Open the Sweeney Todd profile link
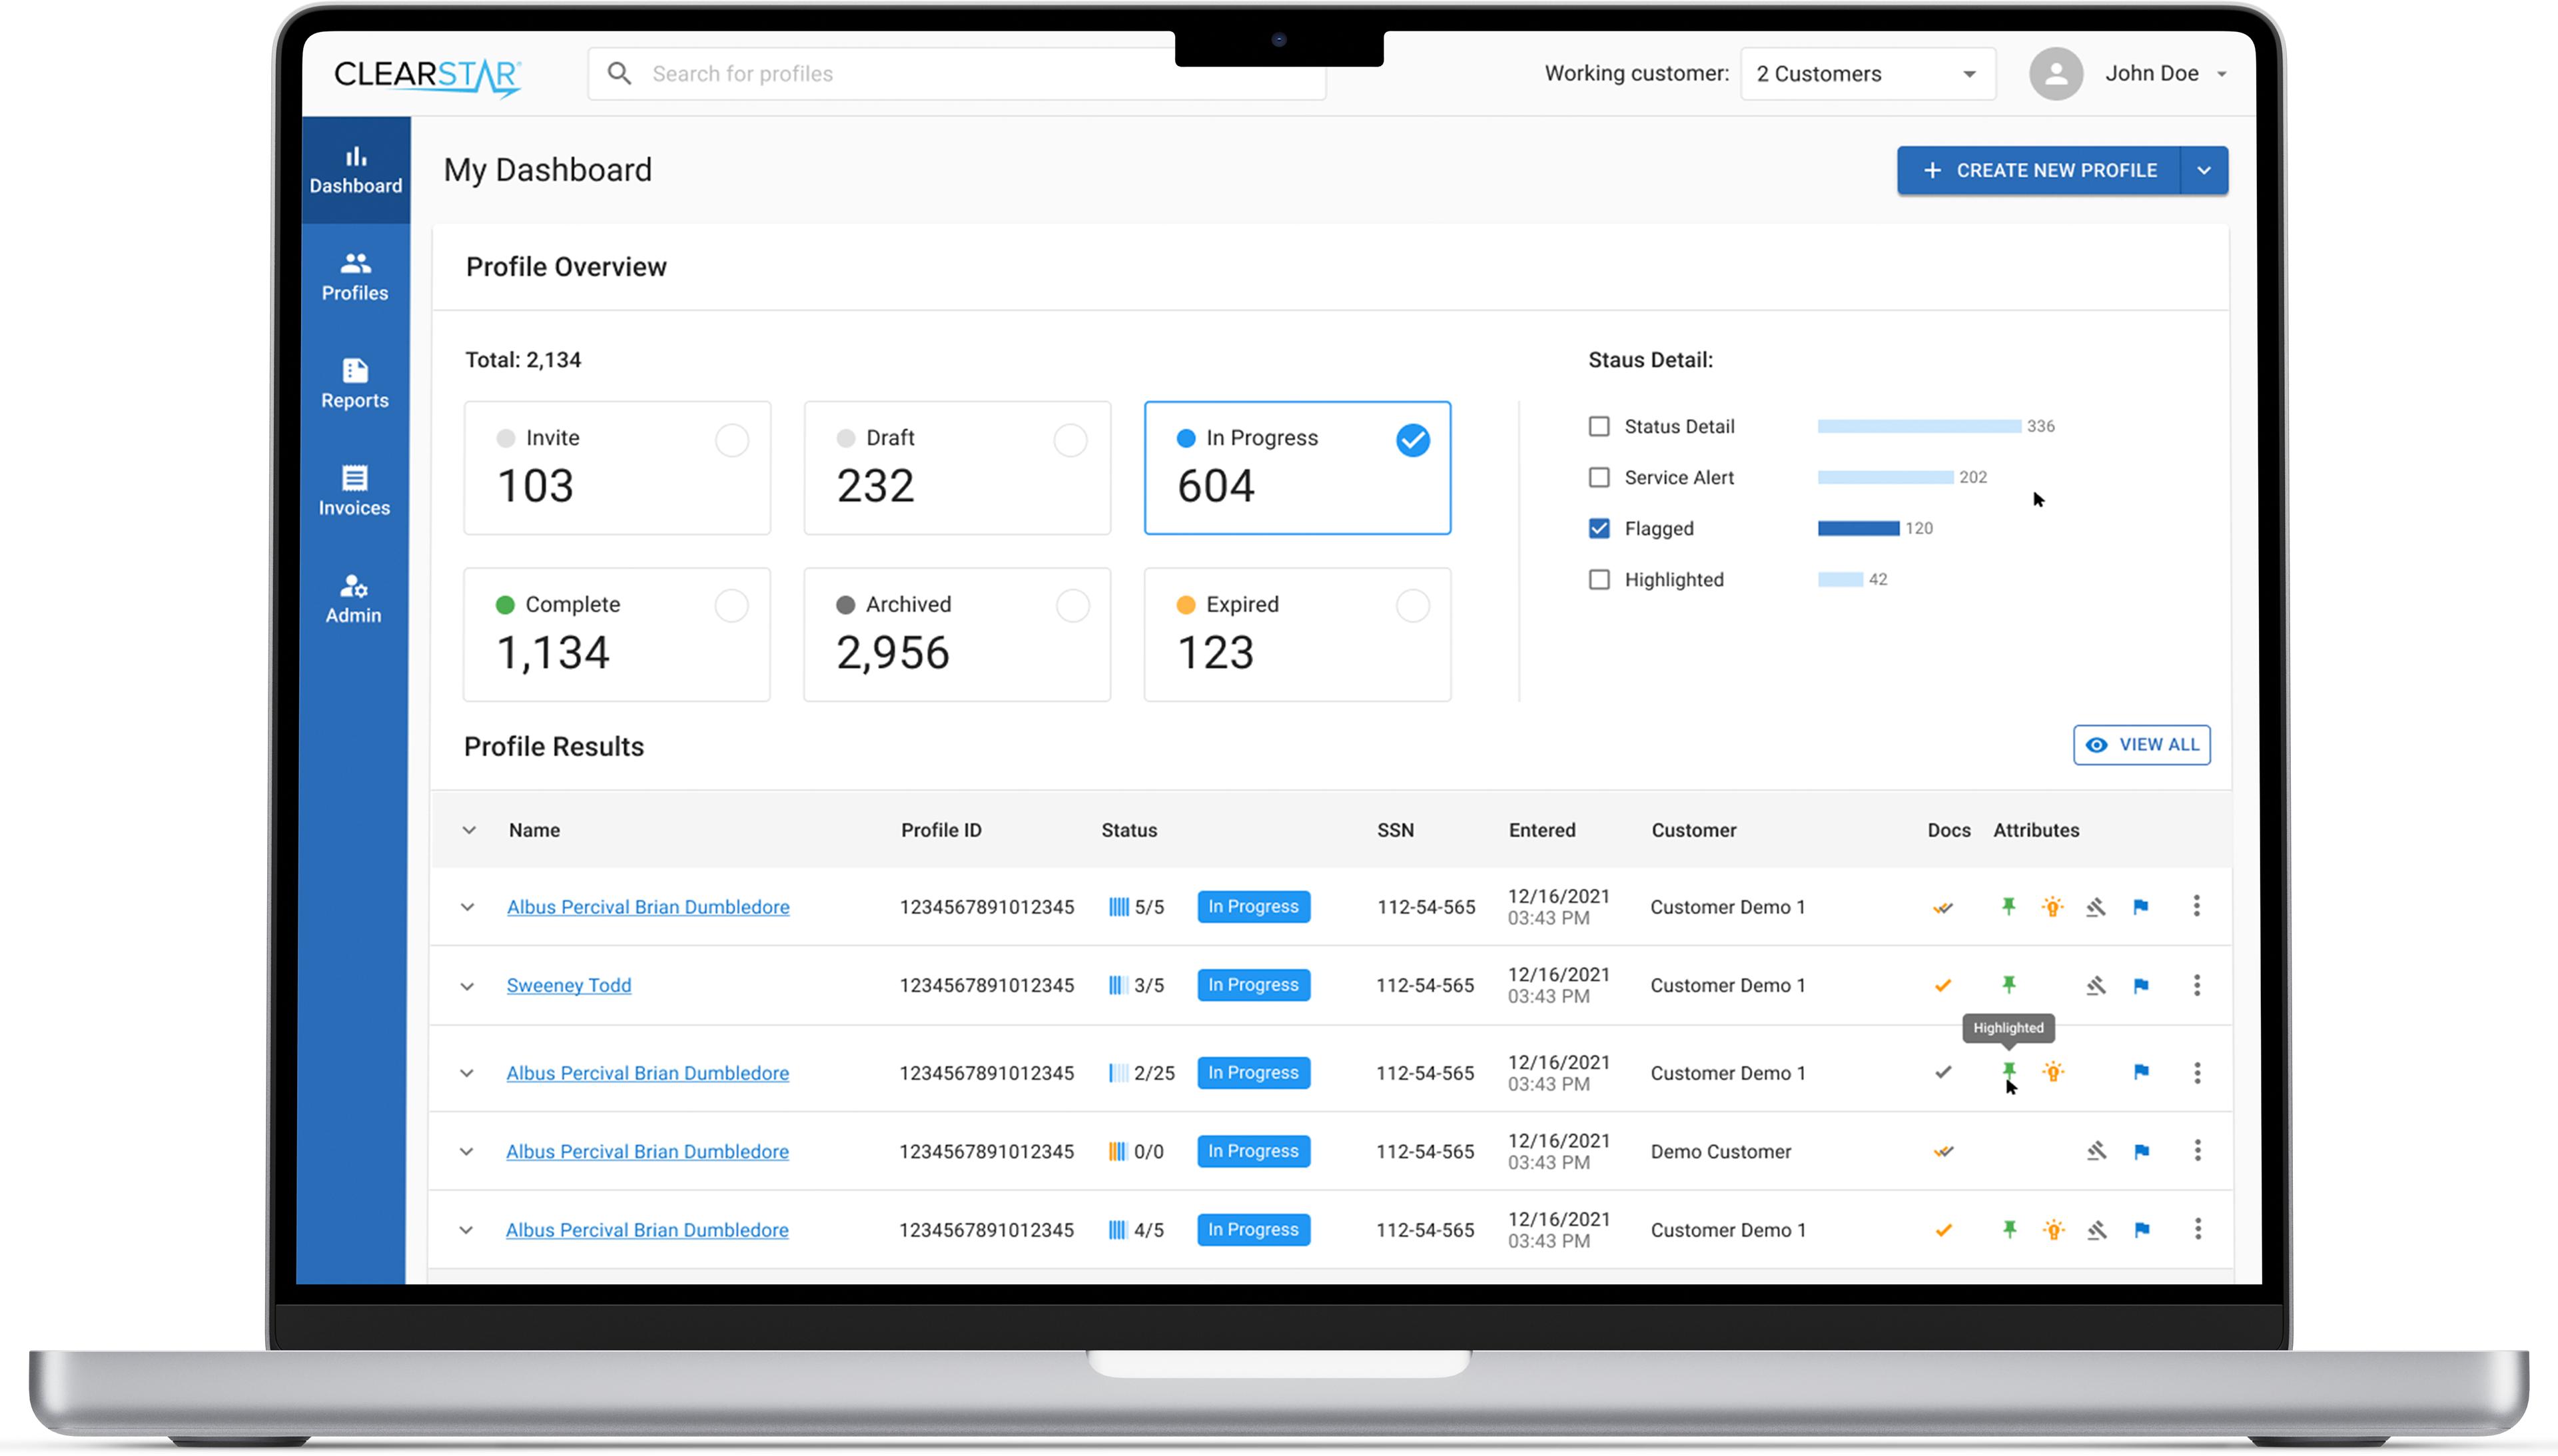This screenshot has width=2558, height=1456. pyautogui.click(x=568, y=985)
